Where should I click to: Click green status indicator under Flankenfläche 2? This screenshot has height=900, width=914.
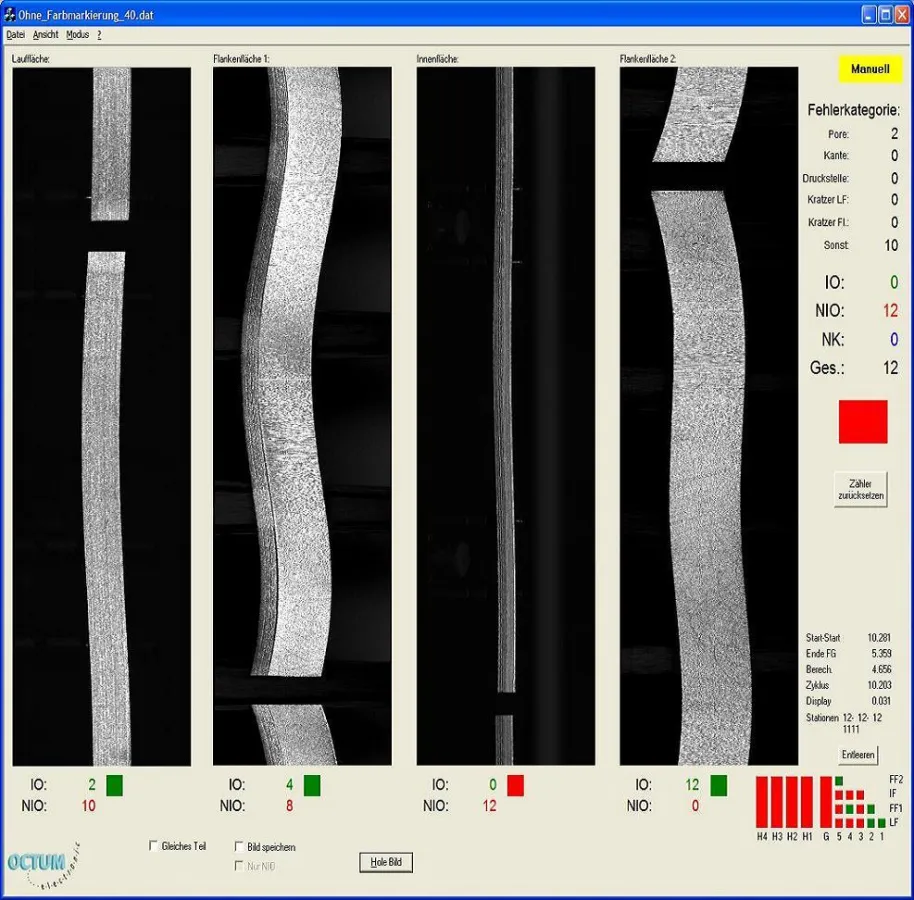[x=718, y=785]
